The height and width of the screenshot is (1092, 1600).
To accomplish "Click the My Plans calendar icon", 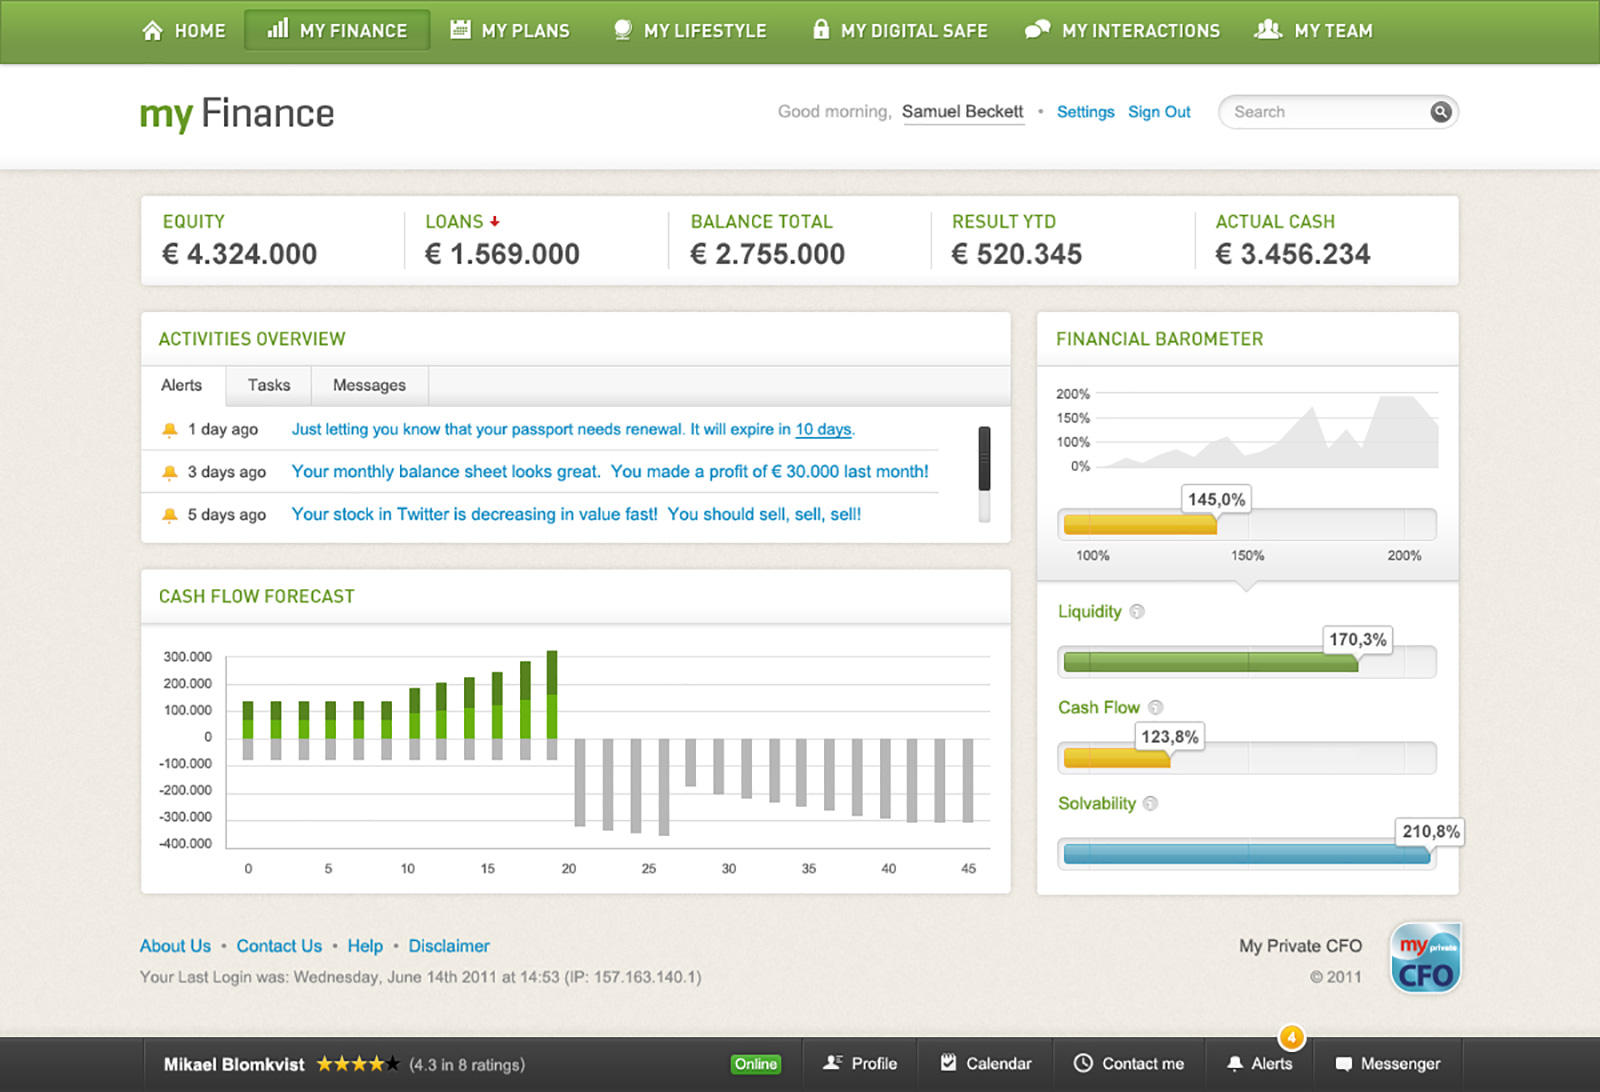I will [460, 29].
